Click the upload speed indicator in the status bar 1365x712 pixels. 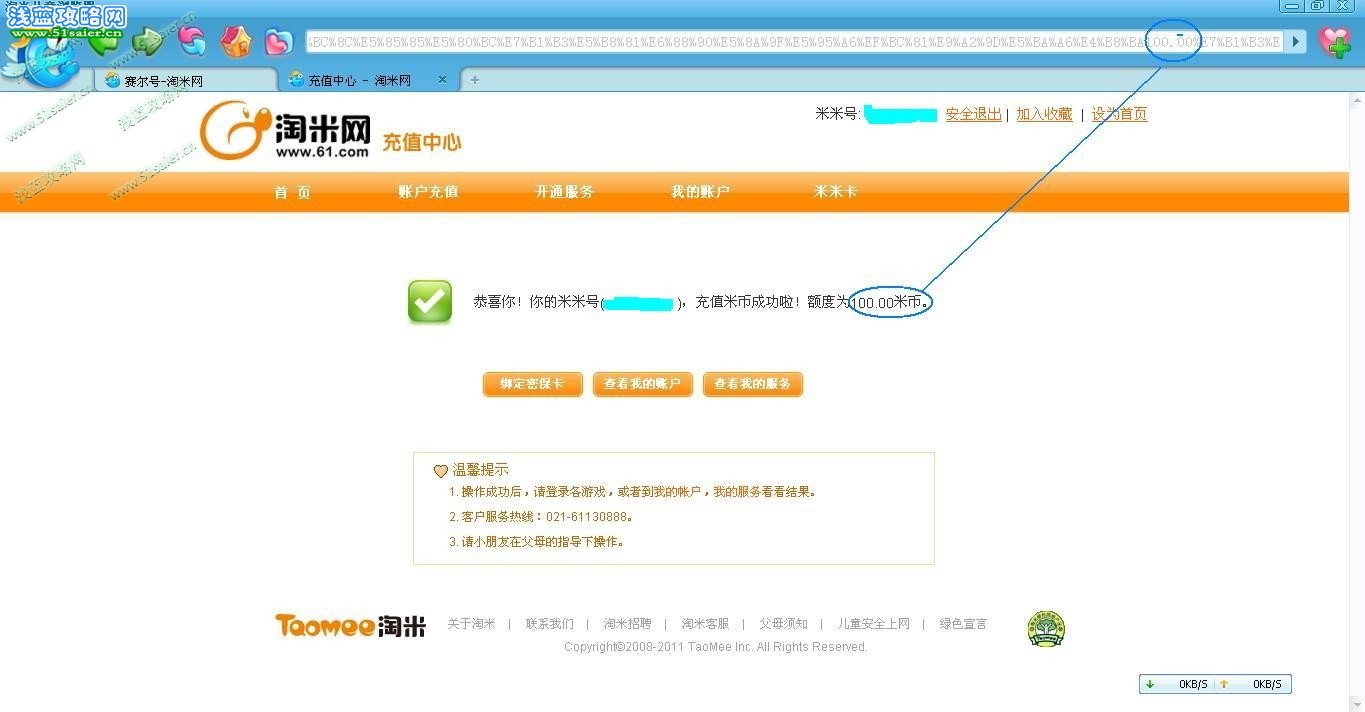[x=1251, y=684]
